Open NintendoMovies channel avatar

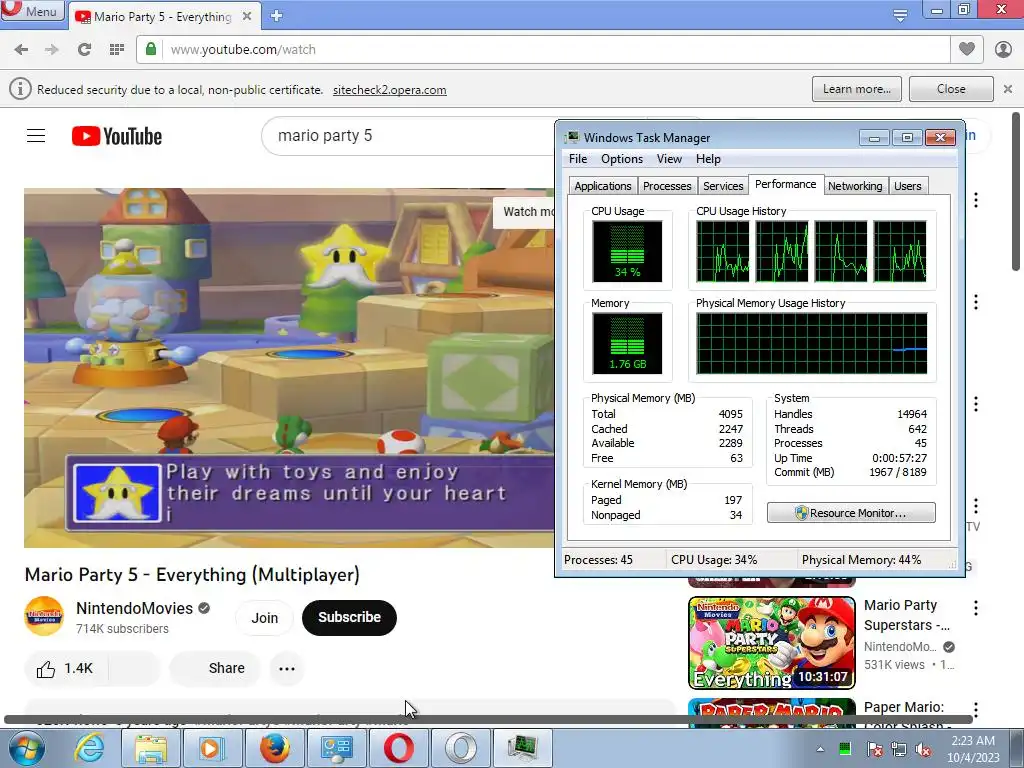[x=44, y=616]
